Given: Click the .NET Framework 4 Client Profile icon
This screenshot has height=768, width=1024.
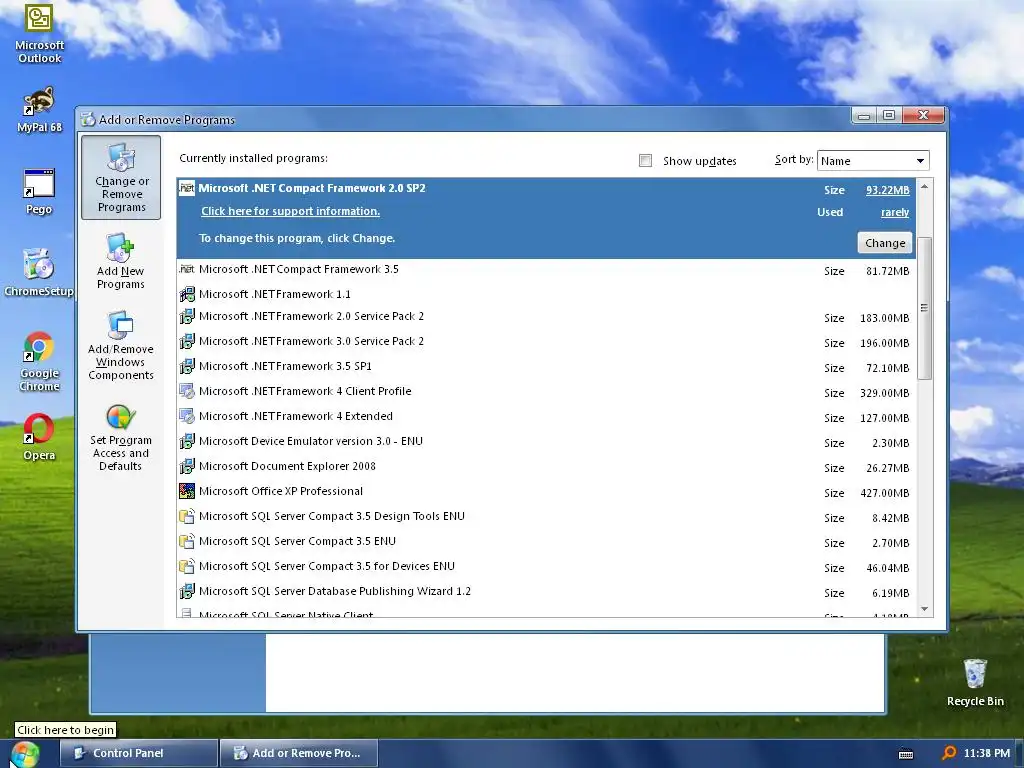Looking at the screenshot, I should click(x=187, y=391).
